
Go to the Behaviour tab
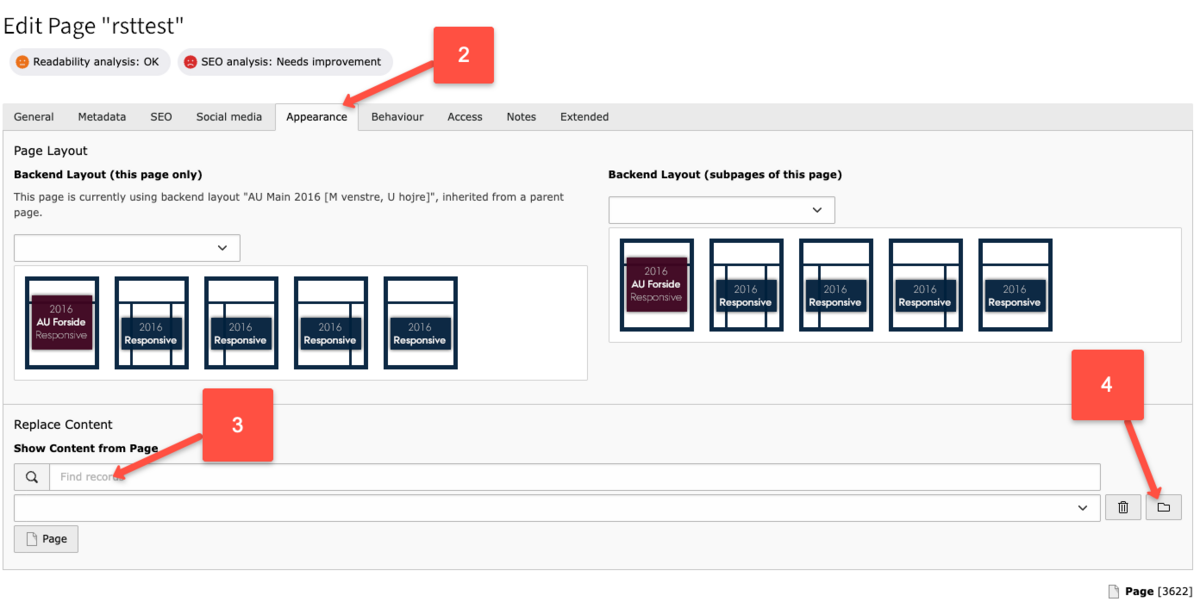coord(397,117)
